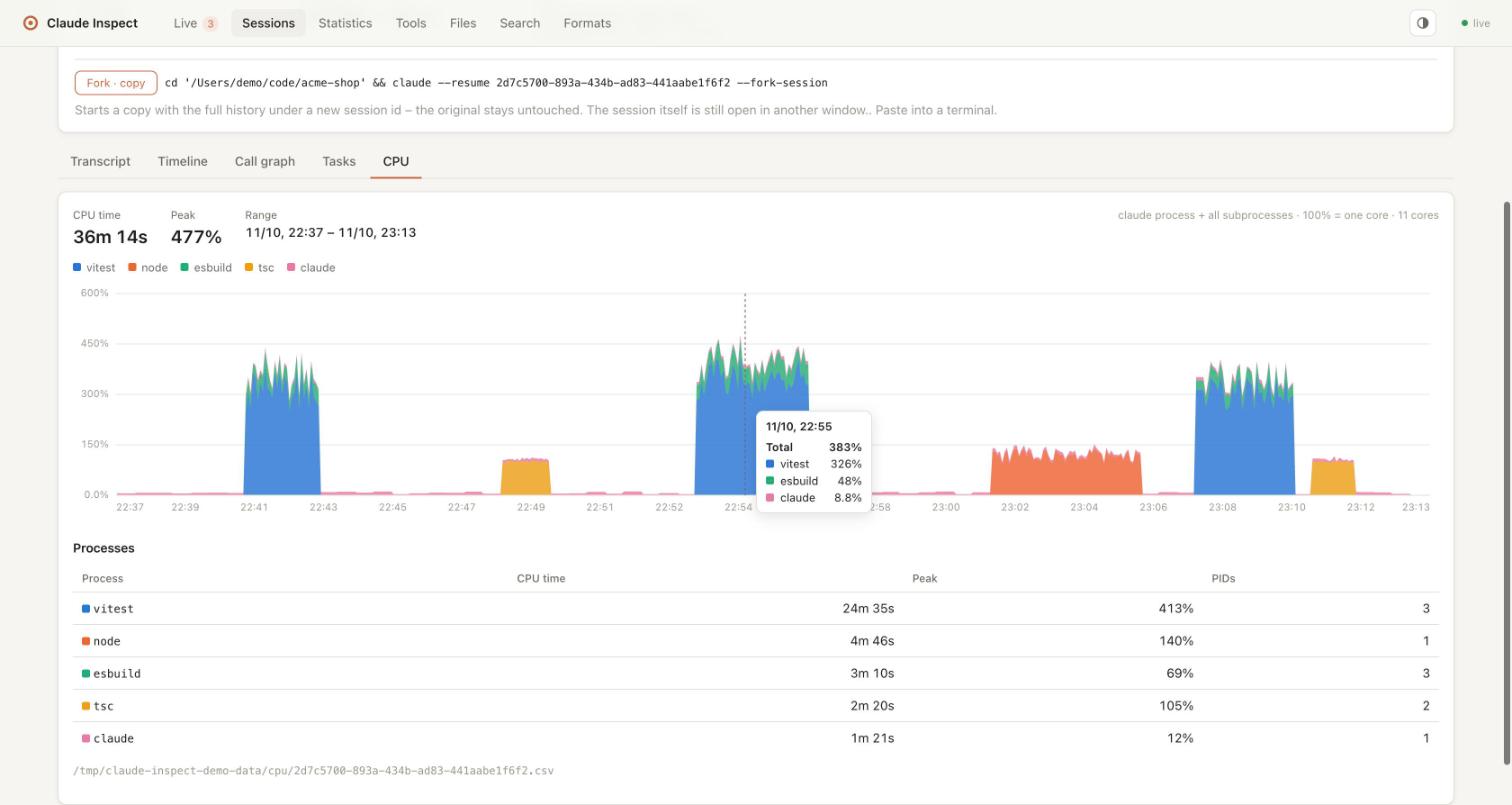Open the Files nav item
Viewport: 1512px width, 805px height.
pyautogui.click(x=463, y=23)
